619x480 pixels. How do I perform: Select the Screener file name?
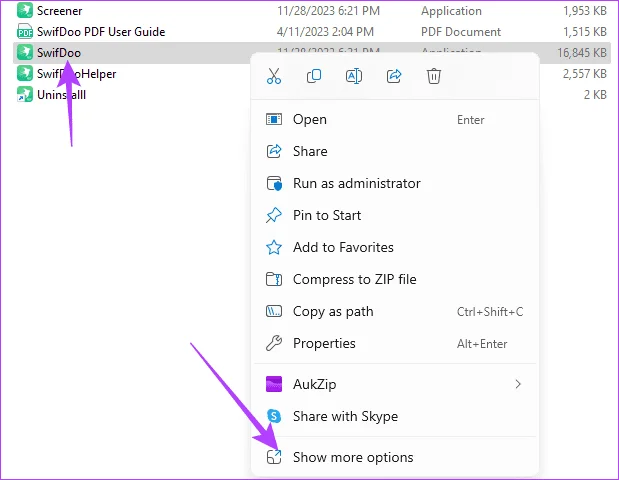tap(60, 11)
